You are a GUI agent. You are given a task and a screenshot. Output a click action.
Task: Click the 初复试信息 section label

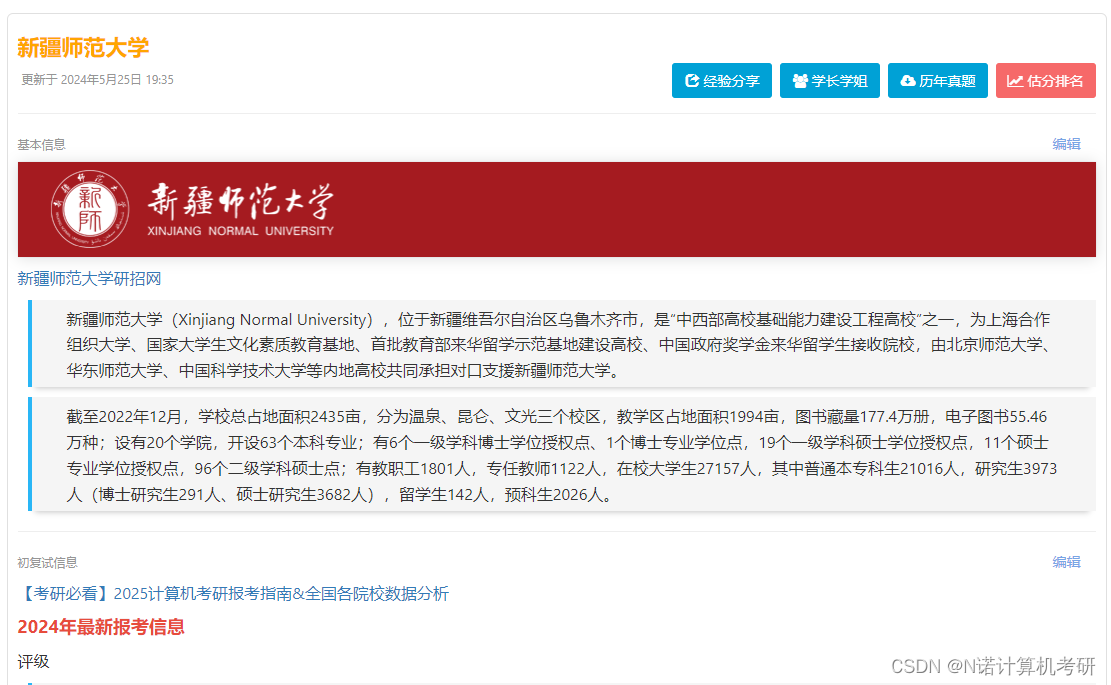pos(47,562)
